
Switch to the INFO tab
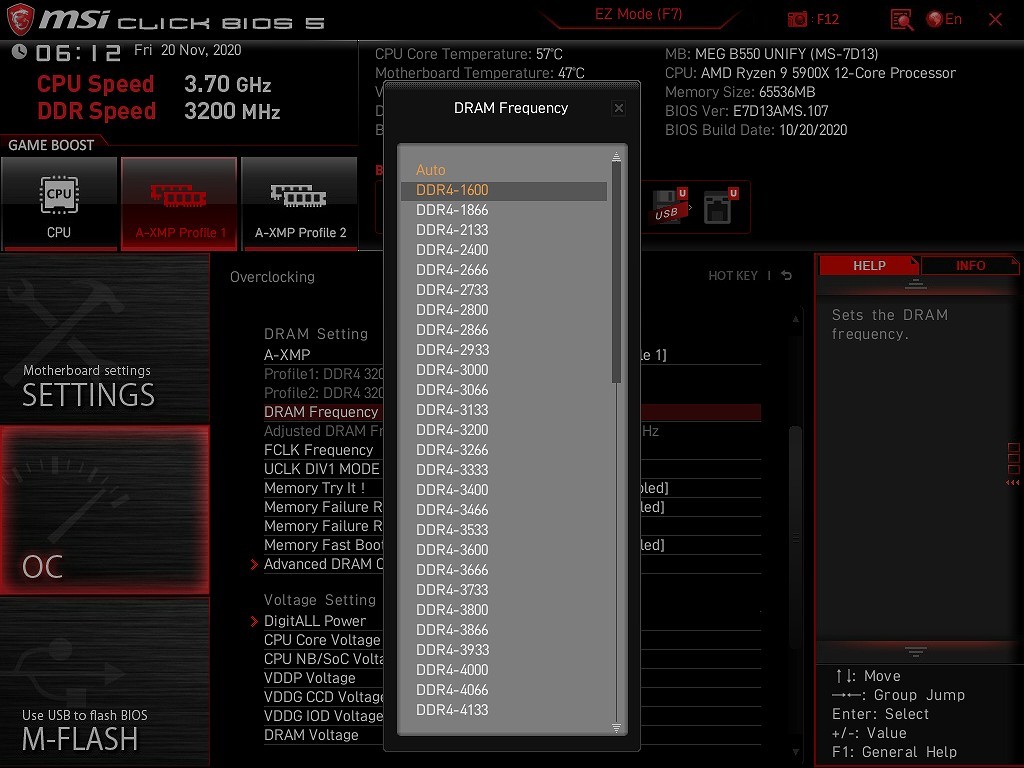970,266
